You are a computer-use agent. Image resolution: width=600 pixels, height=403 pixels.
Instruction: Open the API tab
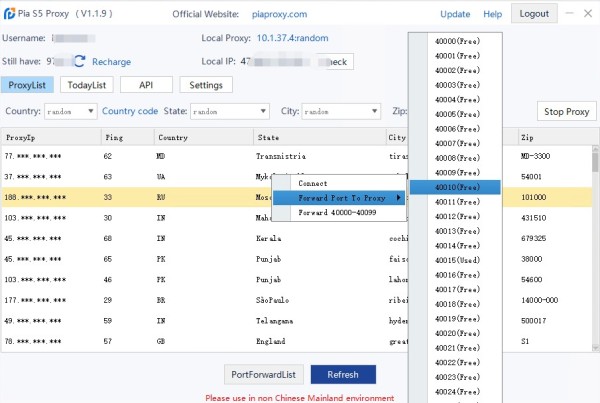tap(146, 85)
